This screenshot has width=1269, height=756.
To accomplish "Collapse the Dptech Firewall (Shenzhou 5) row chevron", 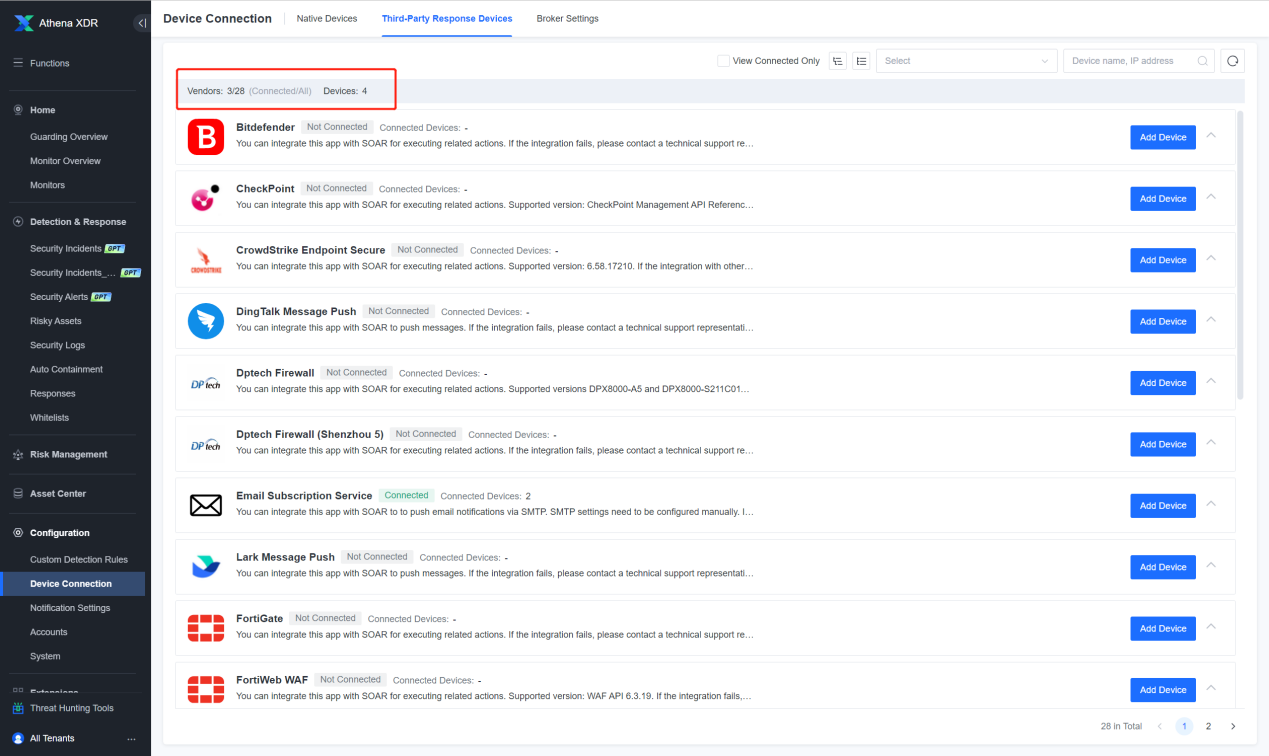I will click(x=1211, y=442).
